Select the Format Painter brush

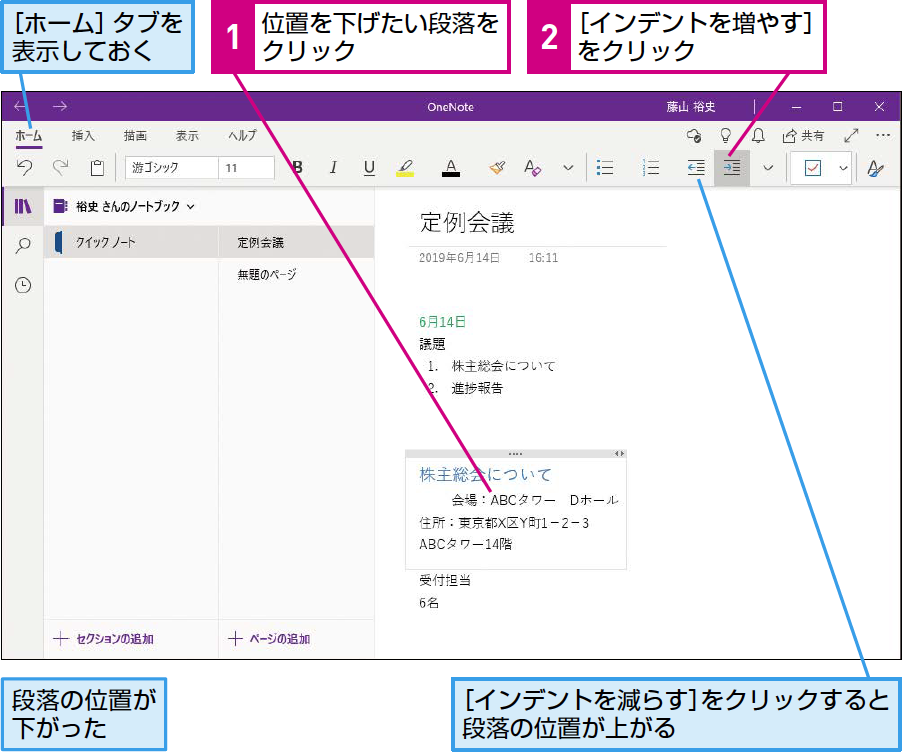497,167
